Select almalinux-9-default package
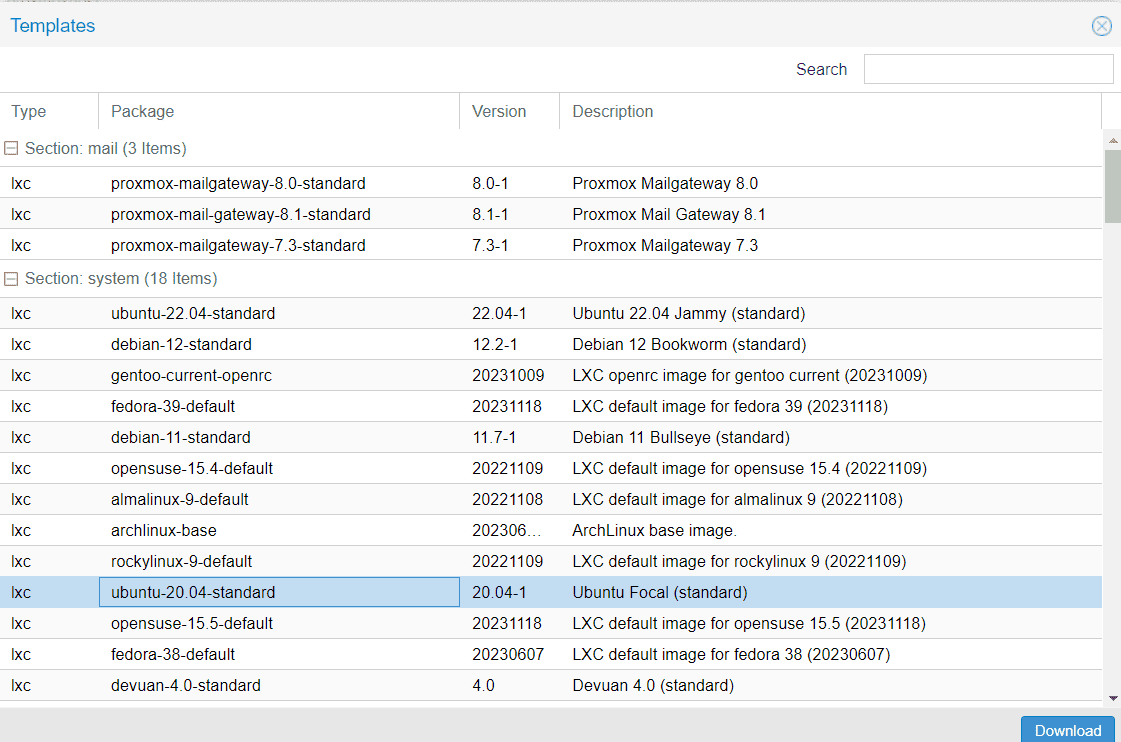This screenshot has width=1121, height=742. 179,500
